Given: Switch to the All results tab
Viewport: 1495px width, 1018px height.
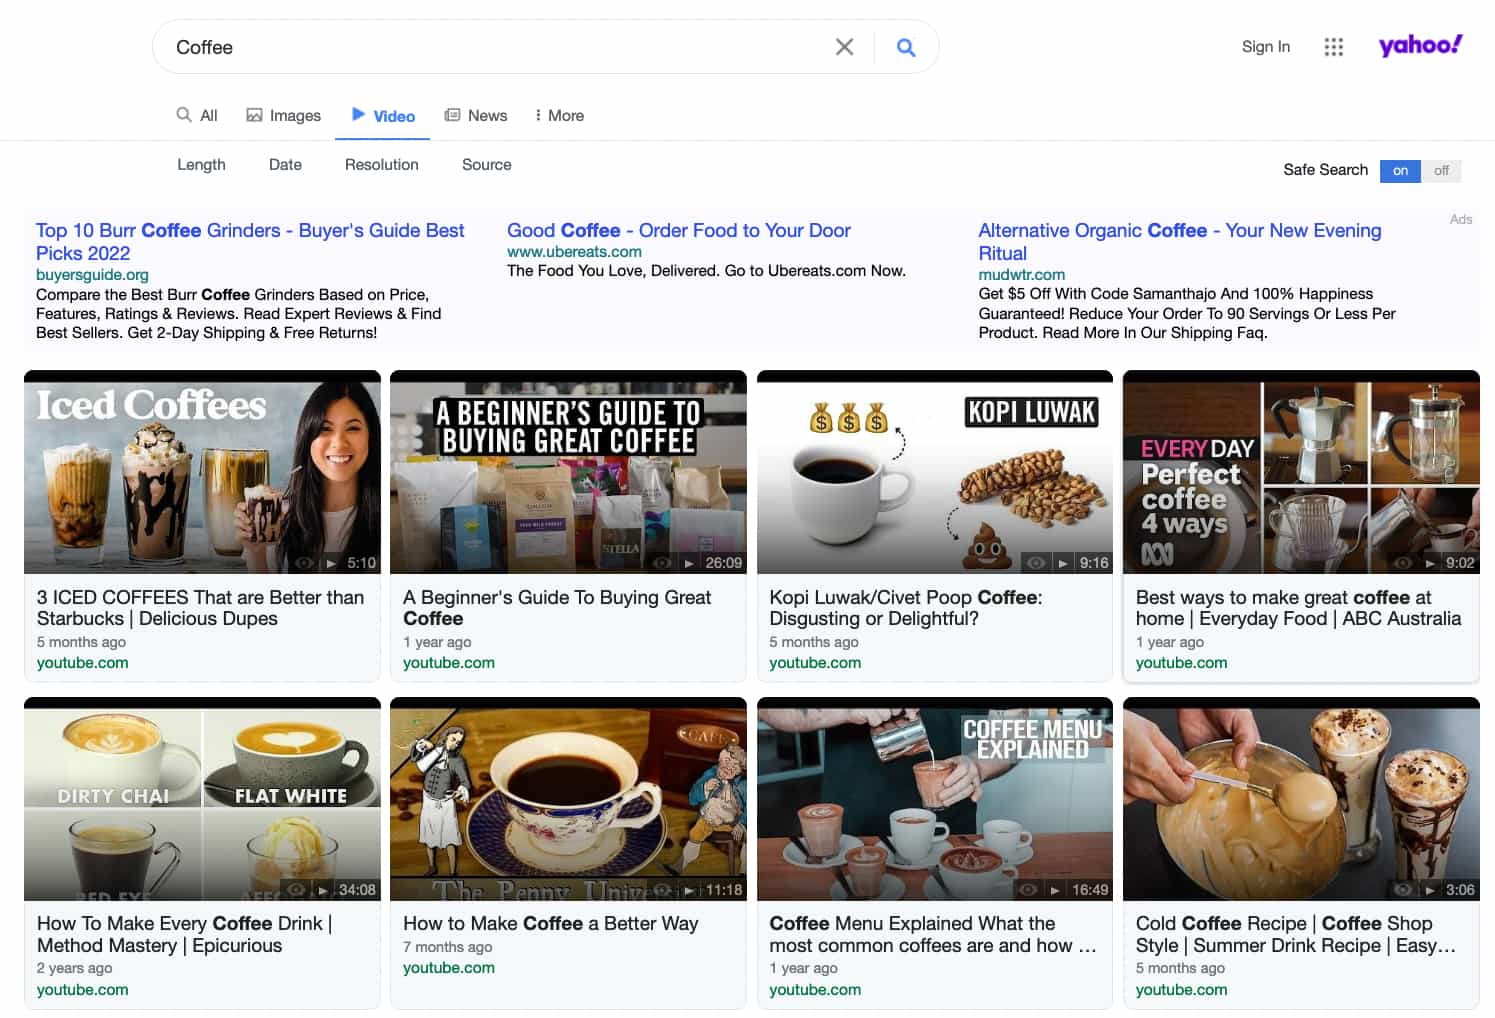Looking at the screenshot, I should [197, 116].
